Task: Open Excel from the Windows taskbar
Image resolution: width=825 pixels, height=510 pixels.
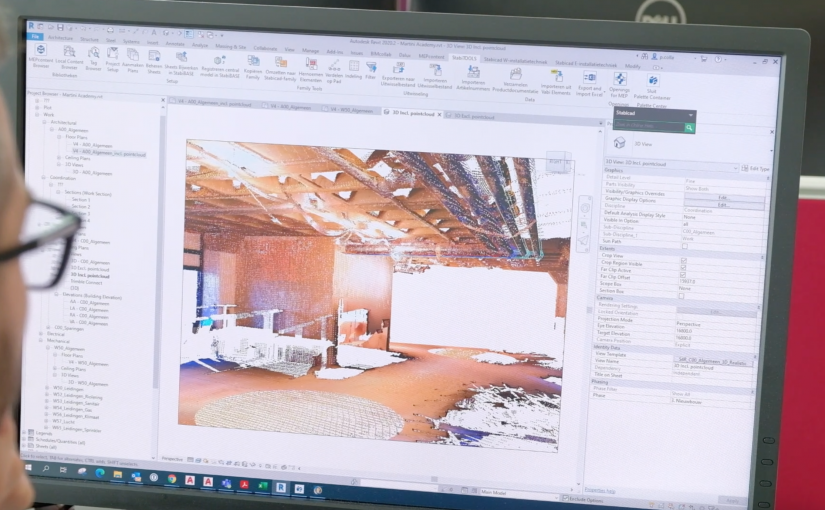Action: pos(262,485)
